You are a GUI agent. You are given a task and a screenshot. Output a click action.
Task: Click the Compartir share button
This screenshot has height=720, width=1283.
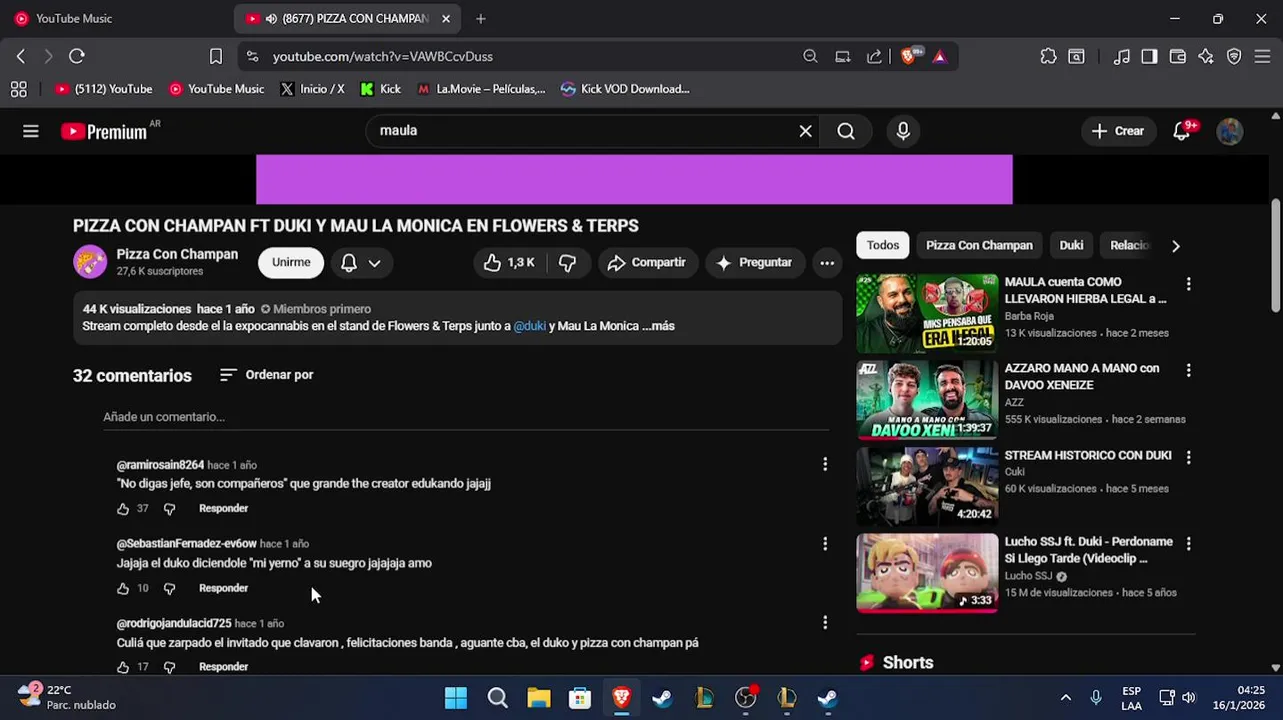[x=647, y=262]
